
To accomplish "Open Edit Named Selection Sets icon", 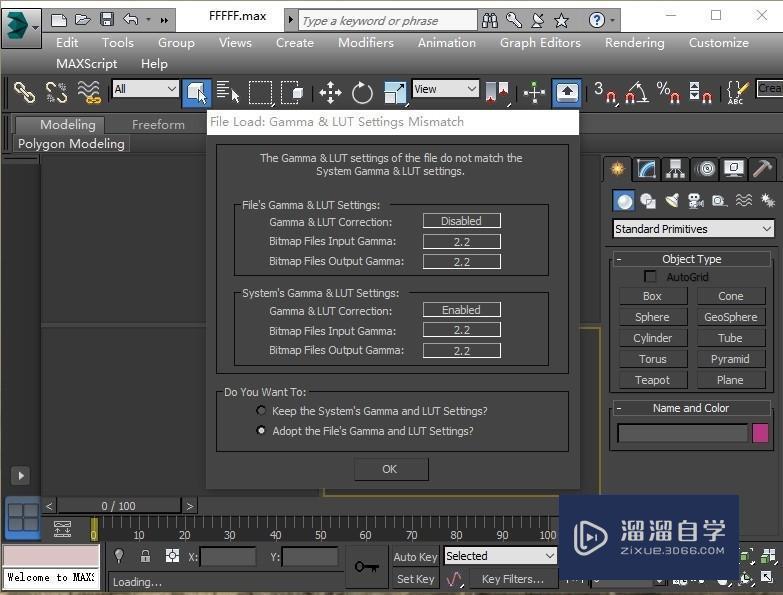I will click(x=737, y=93).
